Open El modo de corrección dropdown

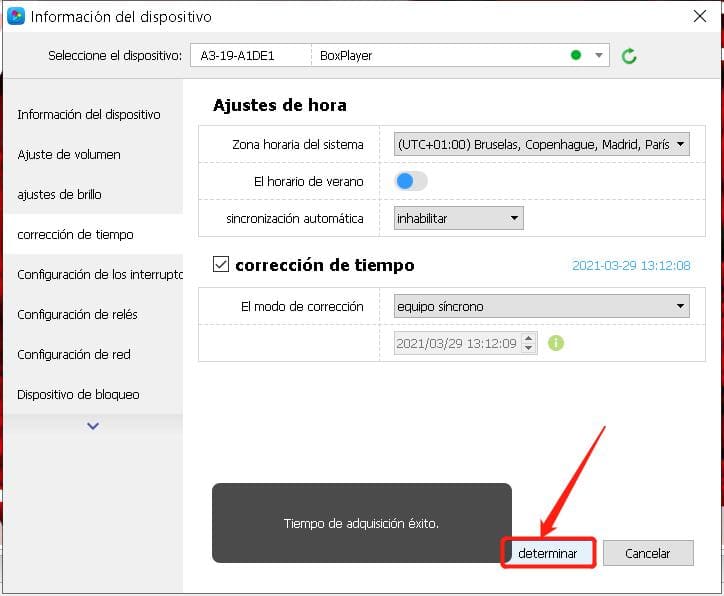click(x=541, y=306)
